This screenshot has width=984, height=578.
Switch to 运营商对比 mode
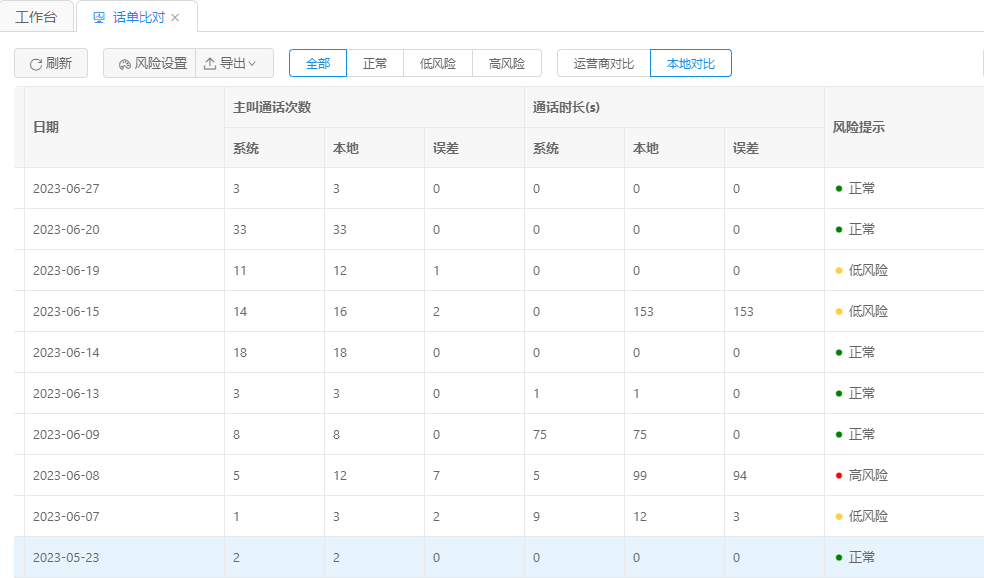[603, 63]
